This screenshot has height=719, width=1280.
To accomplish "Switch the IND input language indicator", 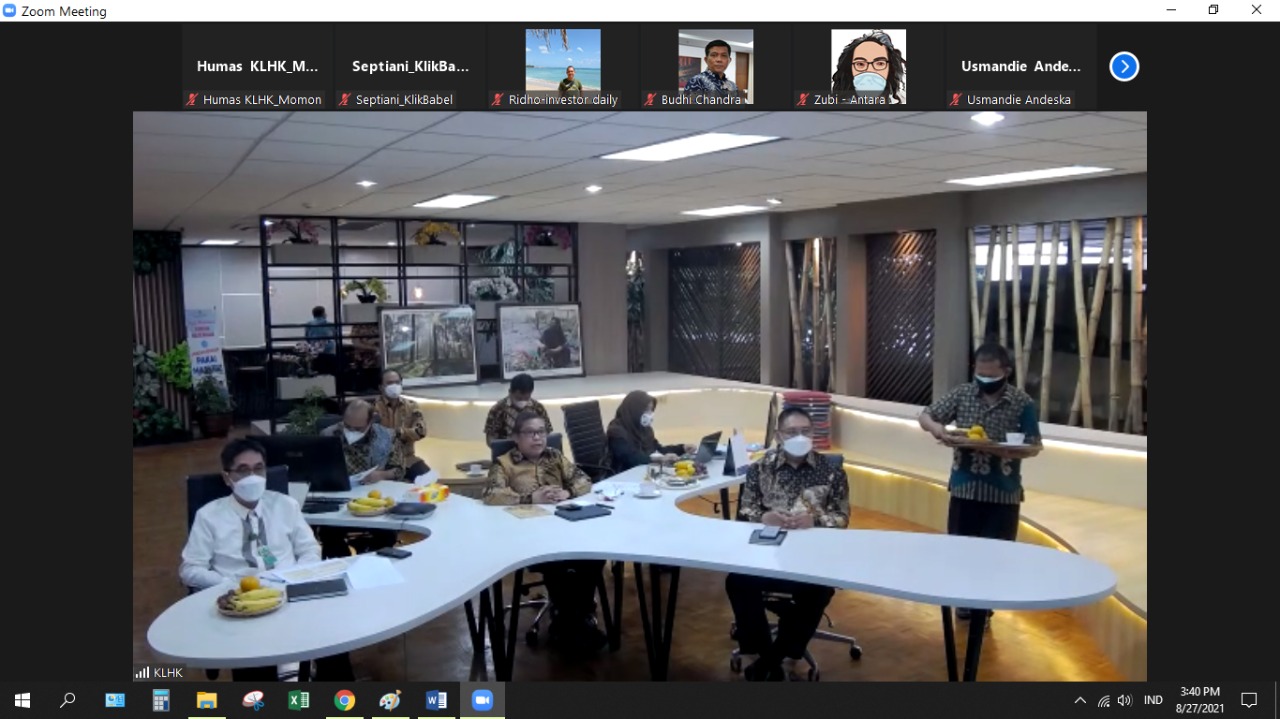I will tap(1153, 700).
